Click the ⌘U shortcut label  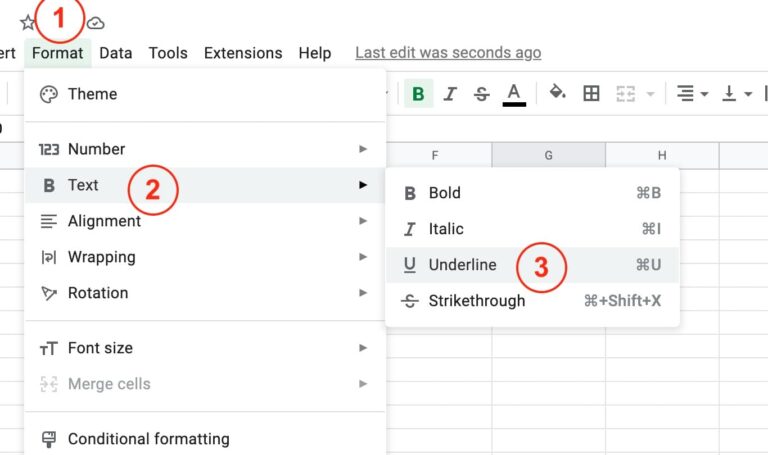[x=648, y=265]
